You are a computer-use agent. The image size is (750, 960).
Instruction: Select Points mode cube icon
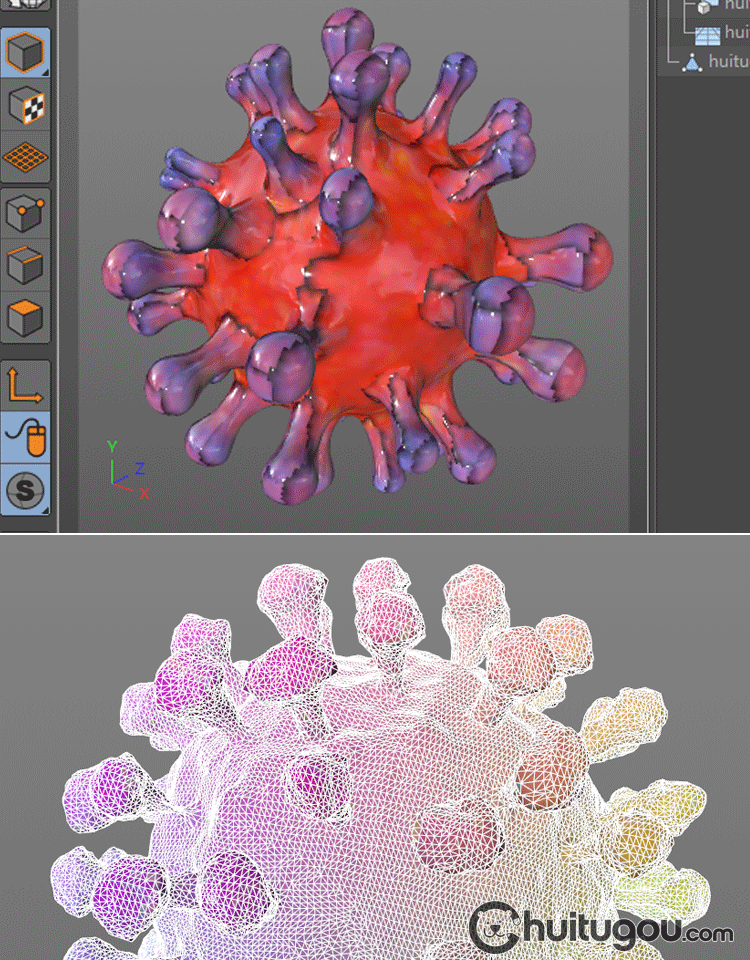(x=25, y=212)
